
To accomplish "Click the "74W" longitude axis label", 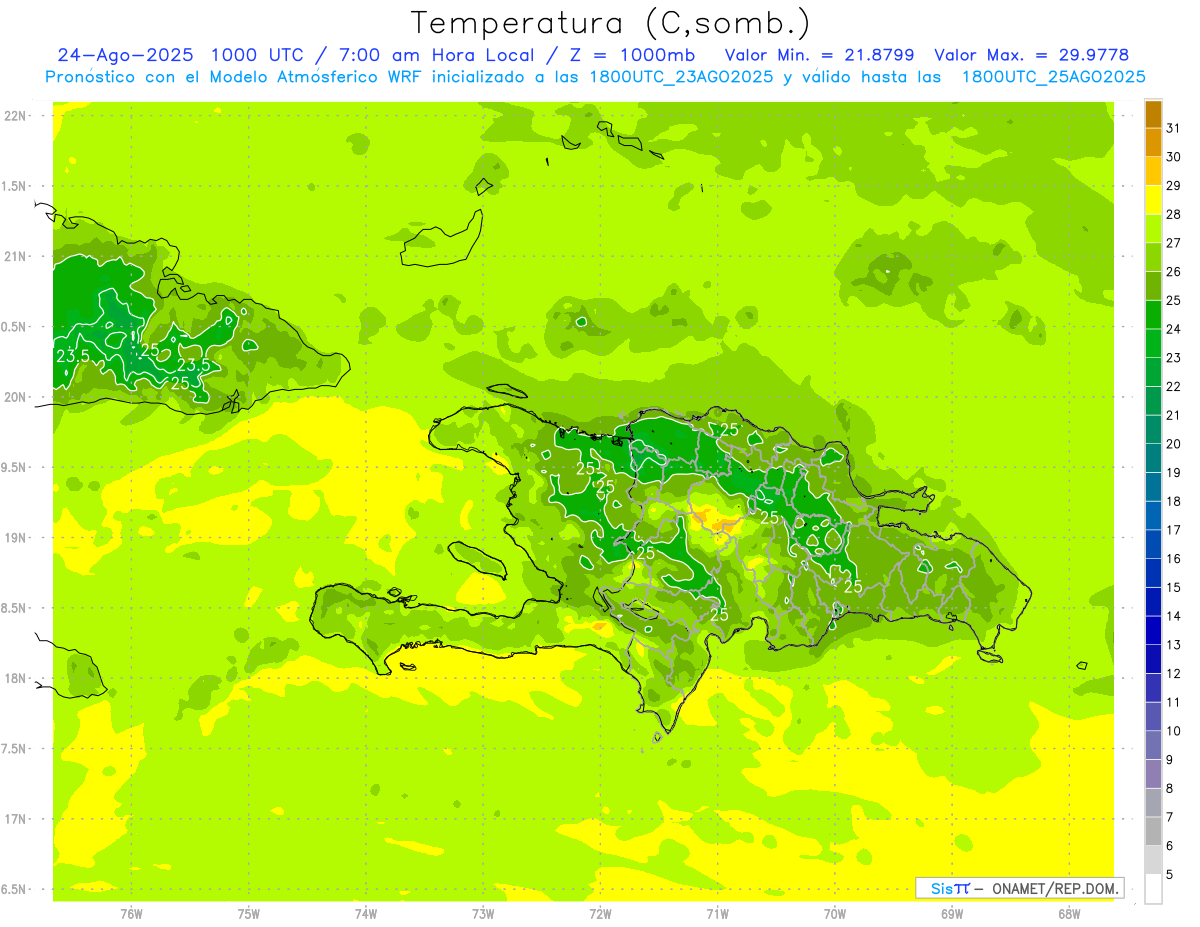I will [366, 913].
